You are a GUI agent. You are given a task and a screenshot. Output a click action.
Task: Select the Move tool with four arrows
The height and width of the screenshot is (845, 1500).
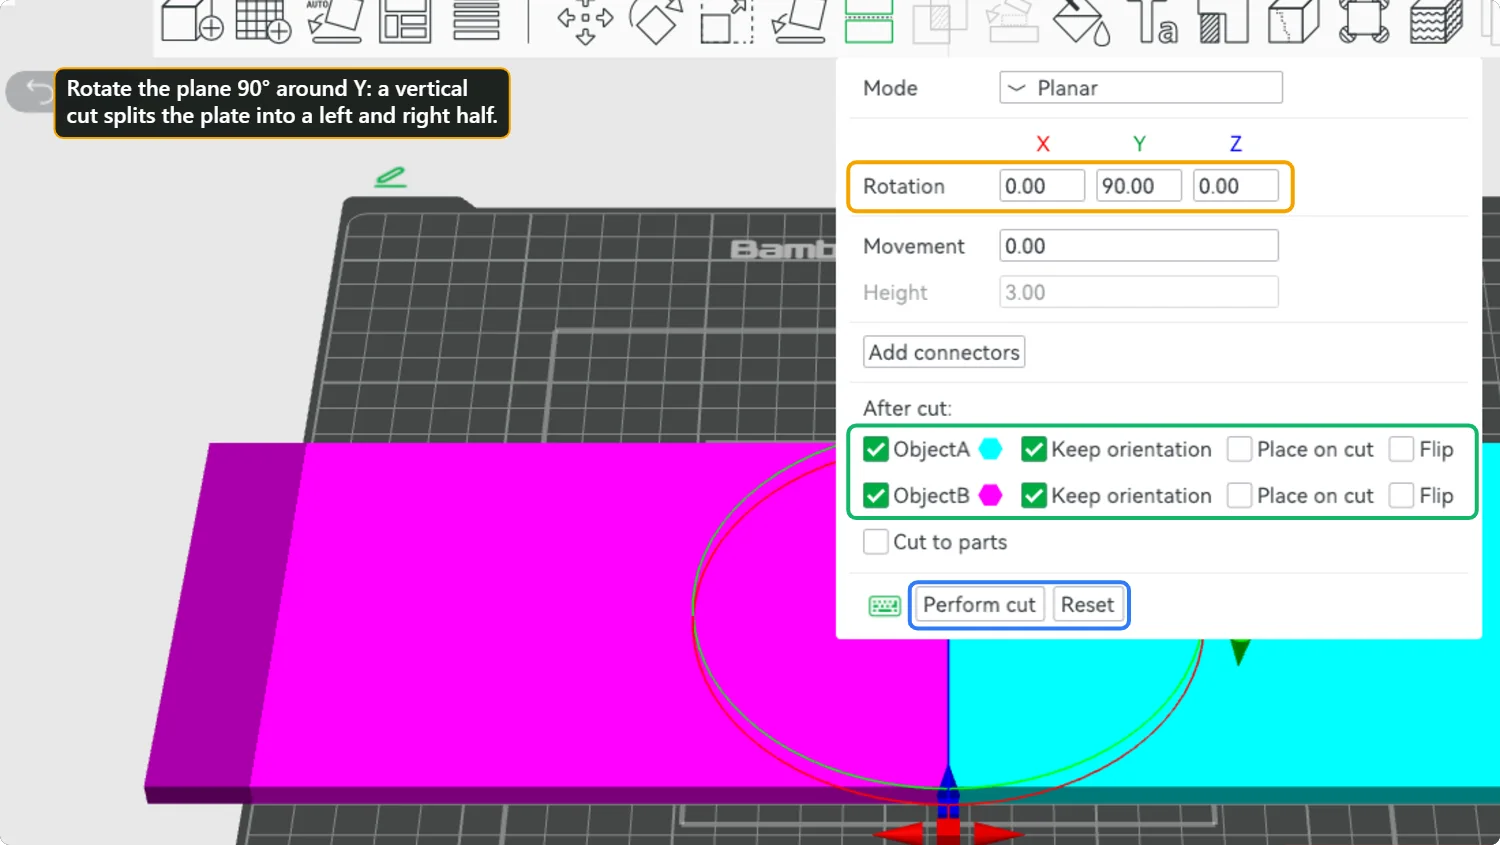pyautogui.click(x=585, y=22)
